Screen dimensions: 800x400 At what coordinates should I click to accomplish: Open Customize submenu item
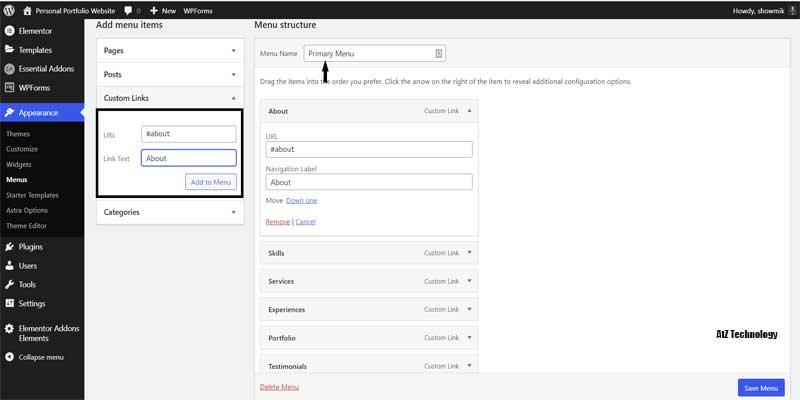point(22,149)
